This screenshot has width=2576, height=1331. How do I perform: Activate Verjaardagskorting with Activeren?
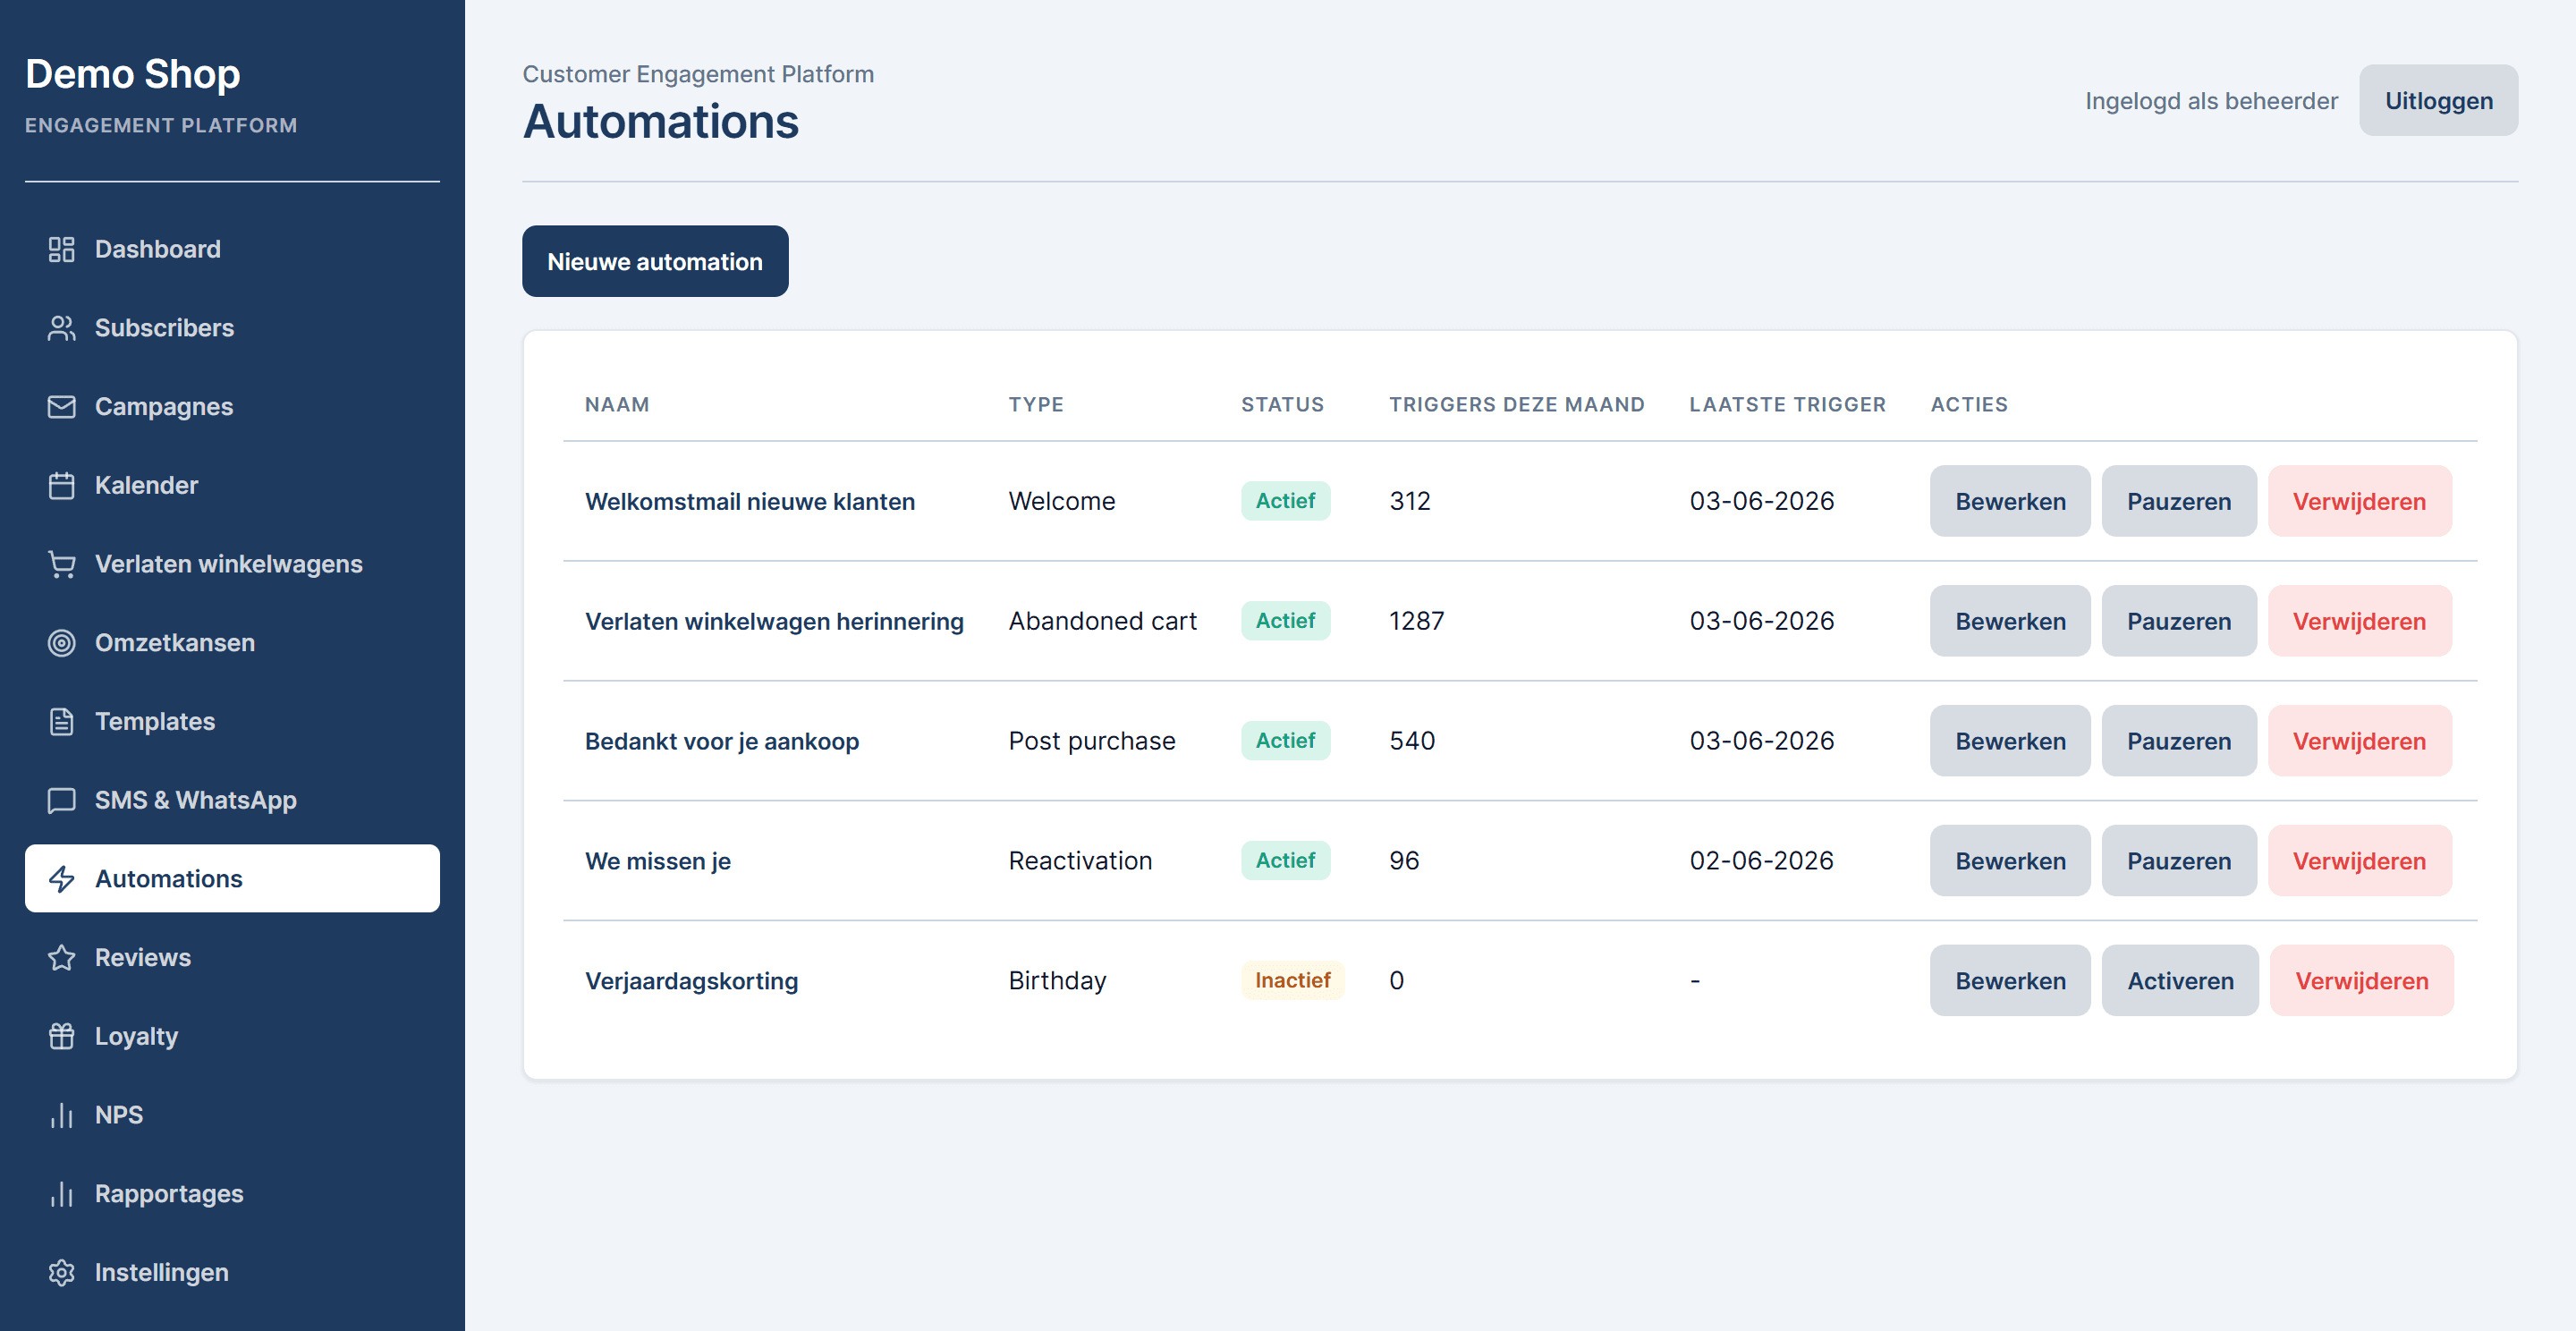[2180, 981]
